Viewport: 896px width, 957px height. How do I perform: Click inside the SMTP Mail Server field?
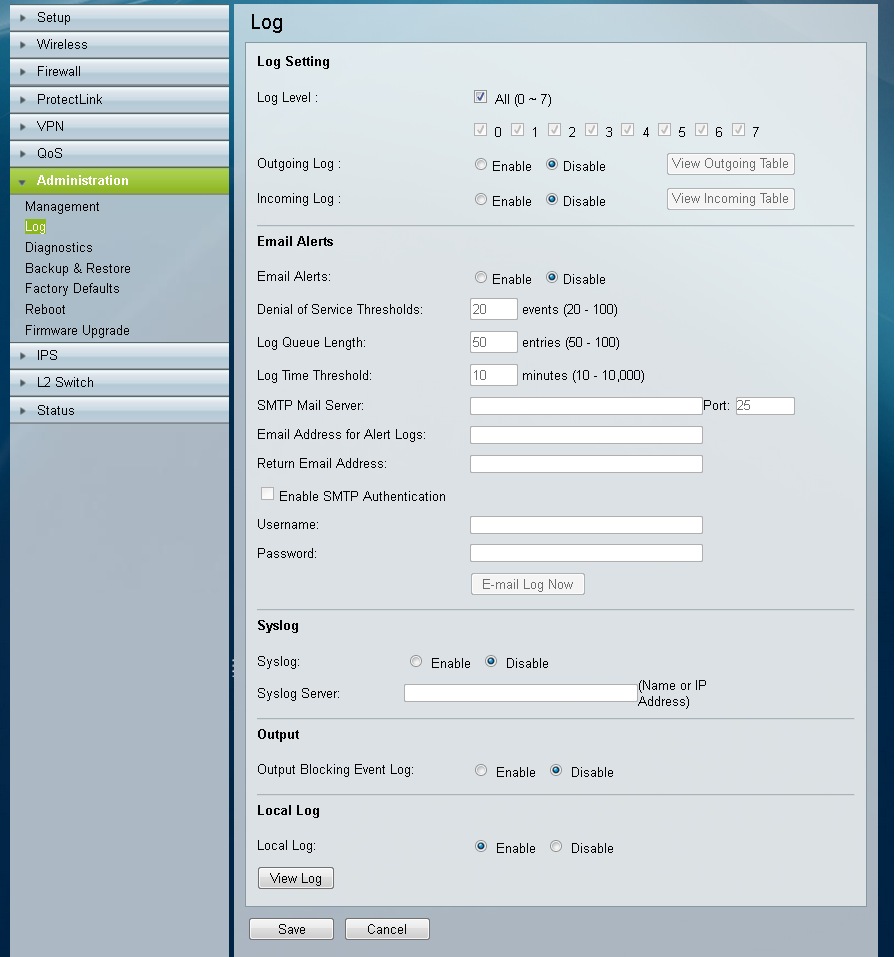click(585, 405)
